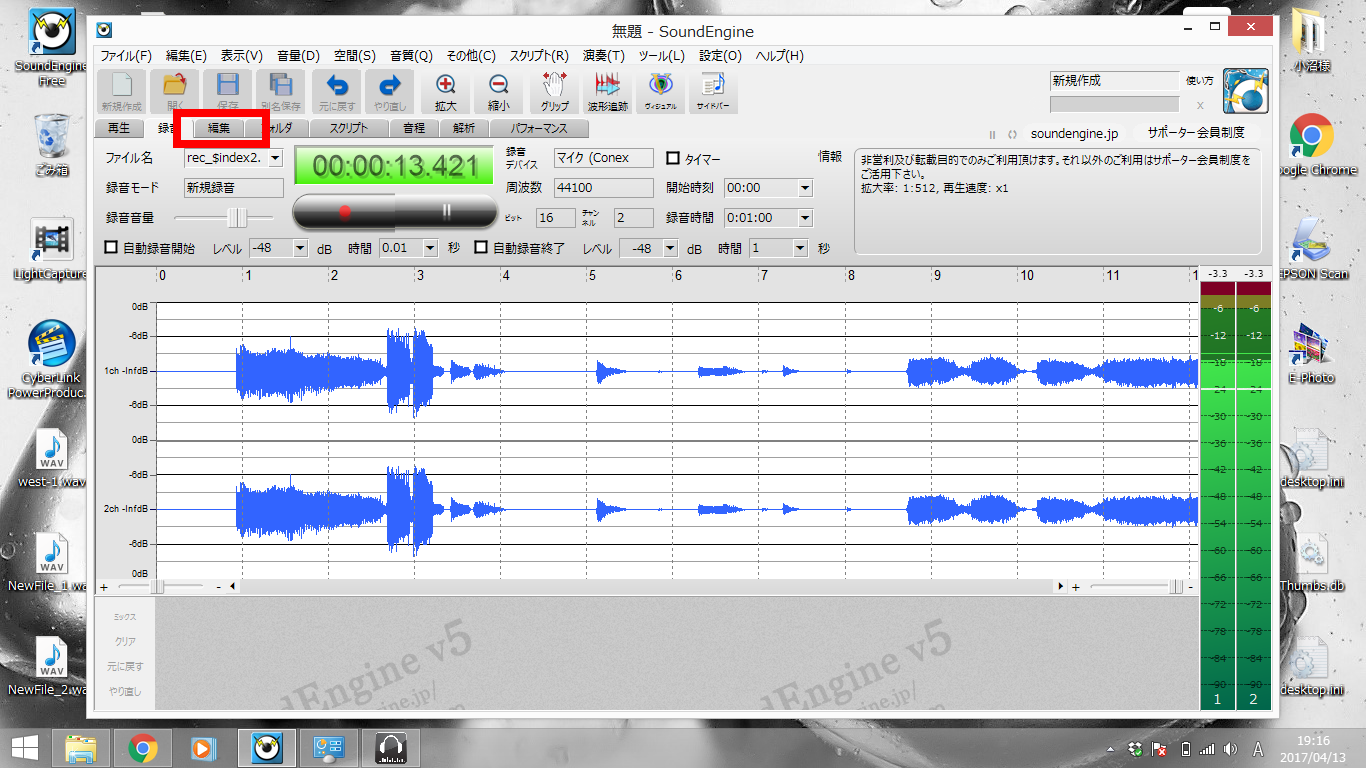Enable the 自動録音終了 checkbox
1366x768 pixels.
pyautogui.click(x=481, y=248)
